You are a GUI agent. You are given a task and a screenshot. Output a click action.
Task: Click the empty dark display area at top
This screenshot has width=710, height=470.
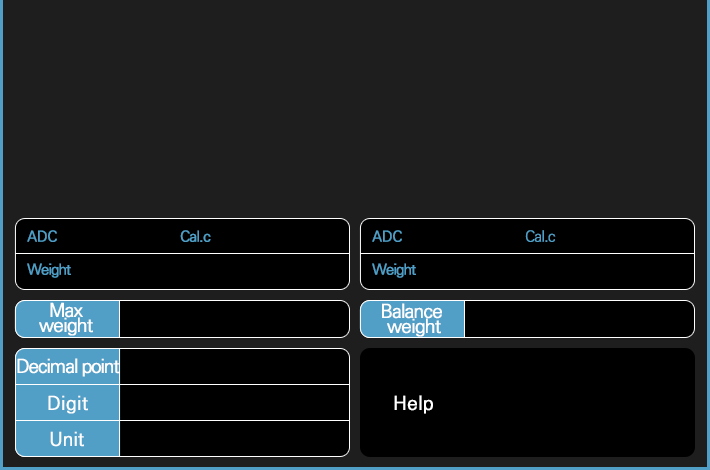click(355, 105)
